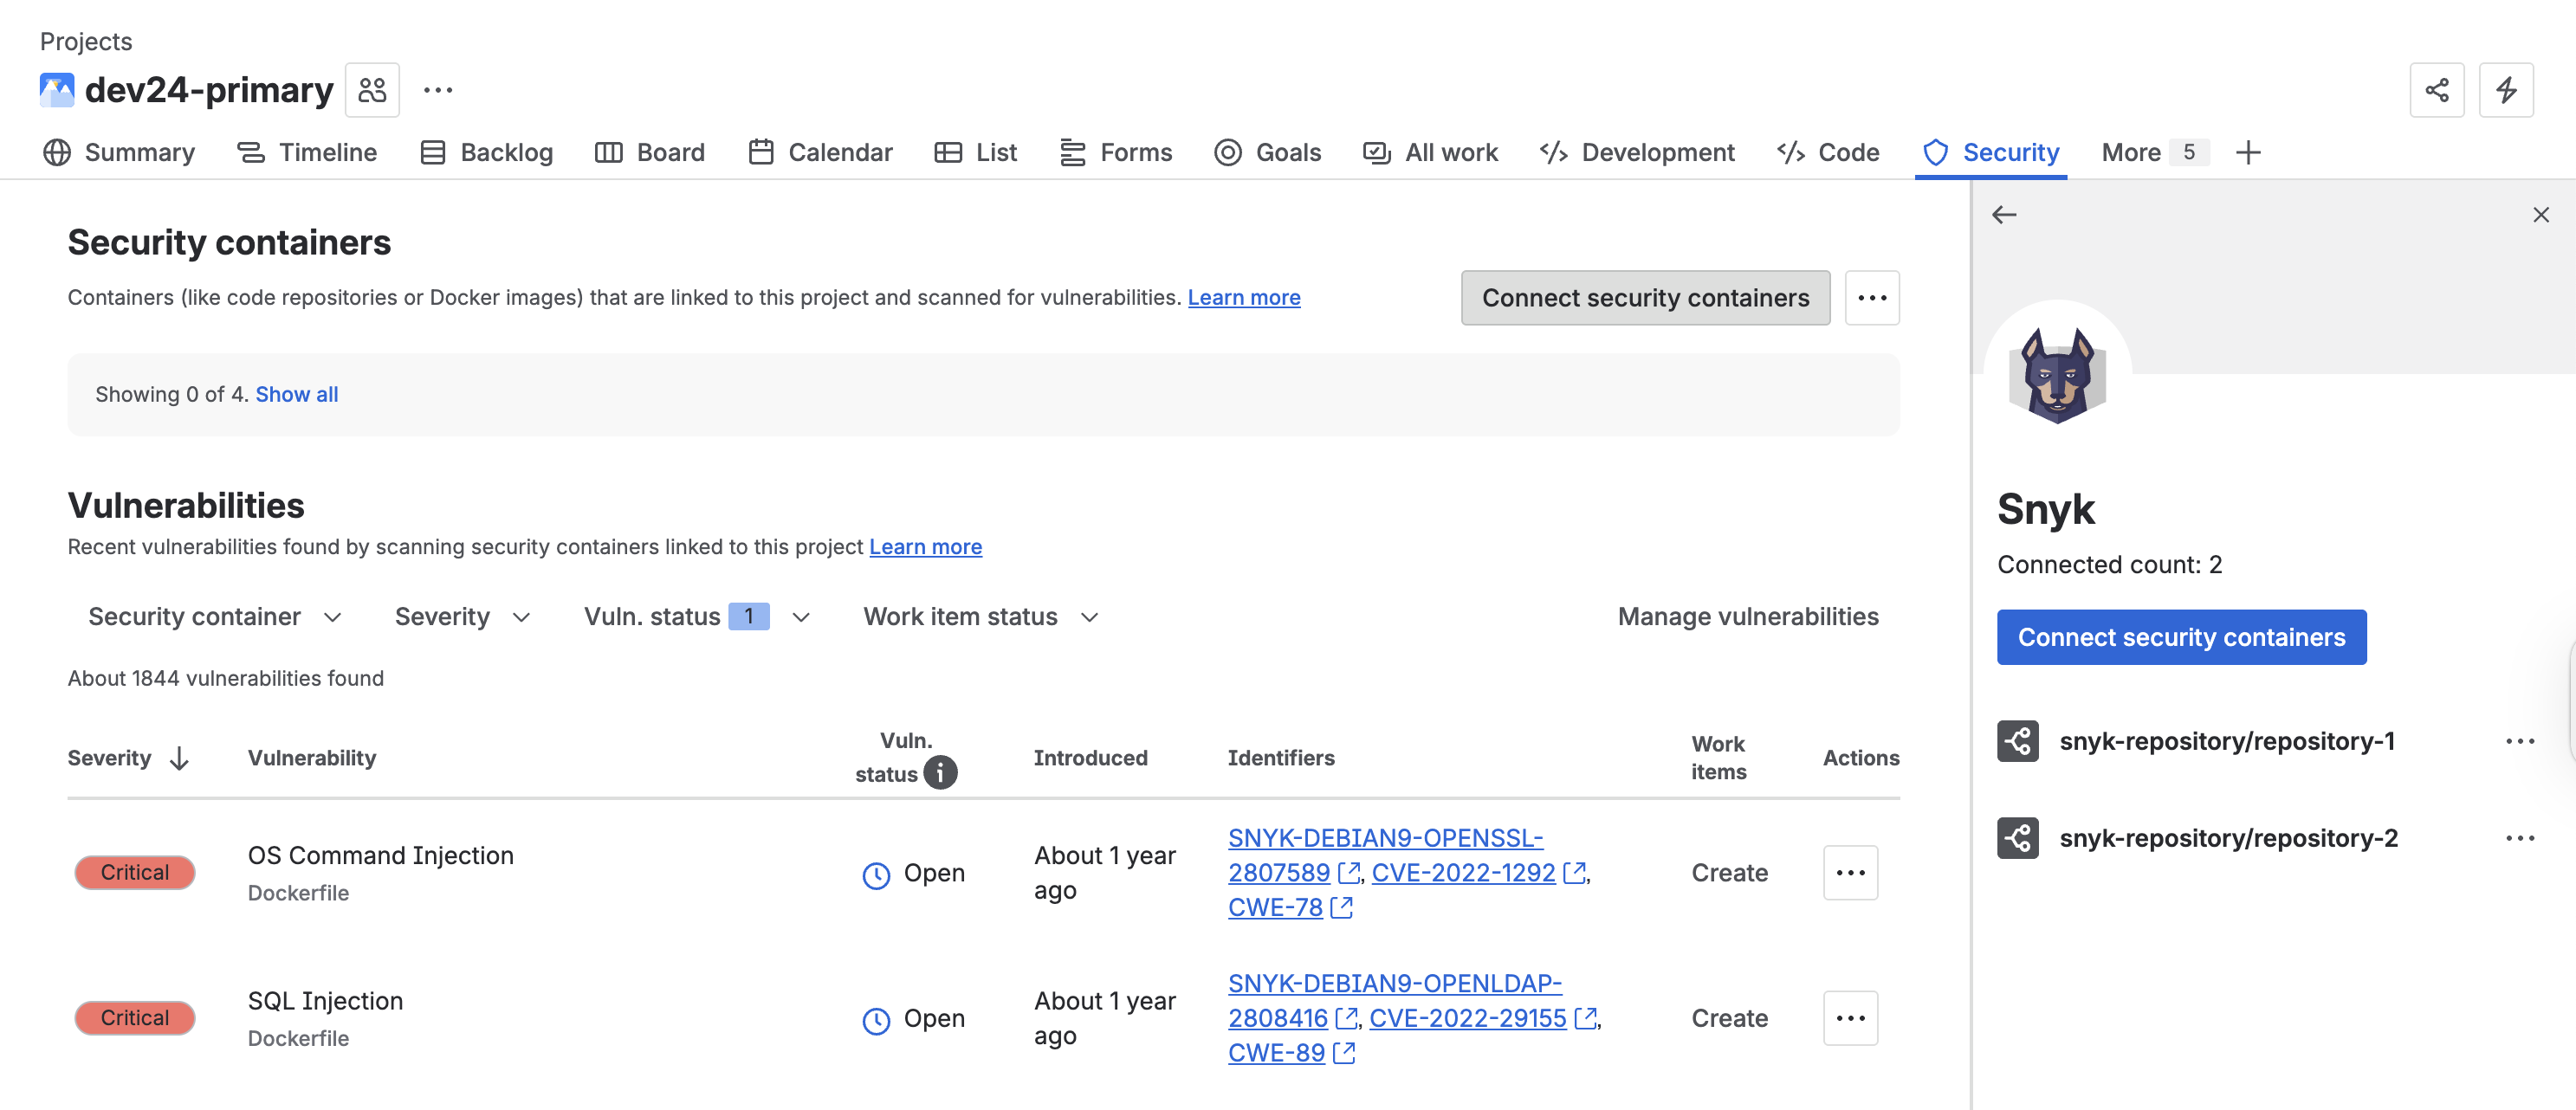Click the Connect security containers button

pos(1644,297)
